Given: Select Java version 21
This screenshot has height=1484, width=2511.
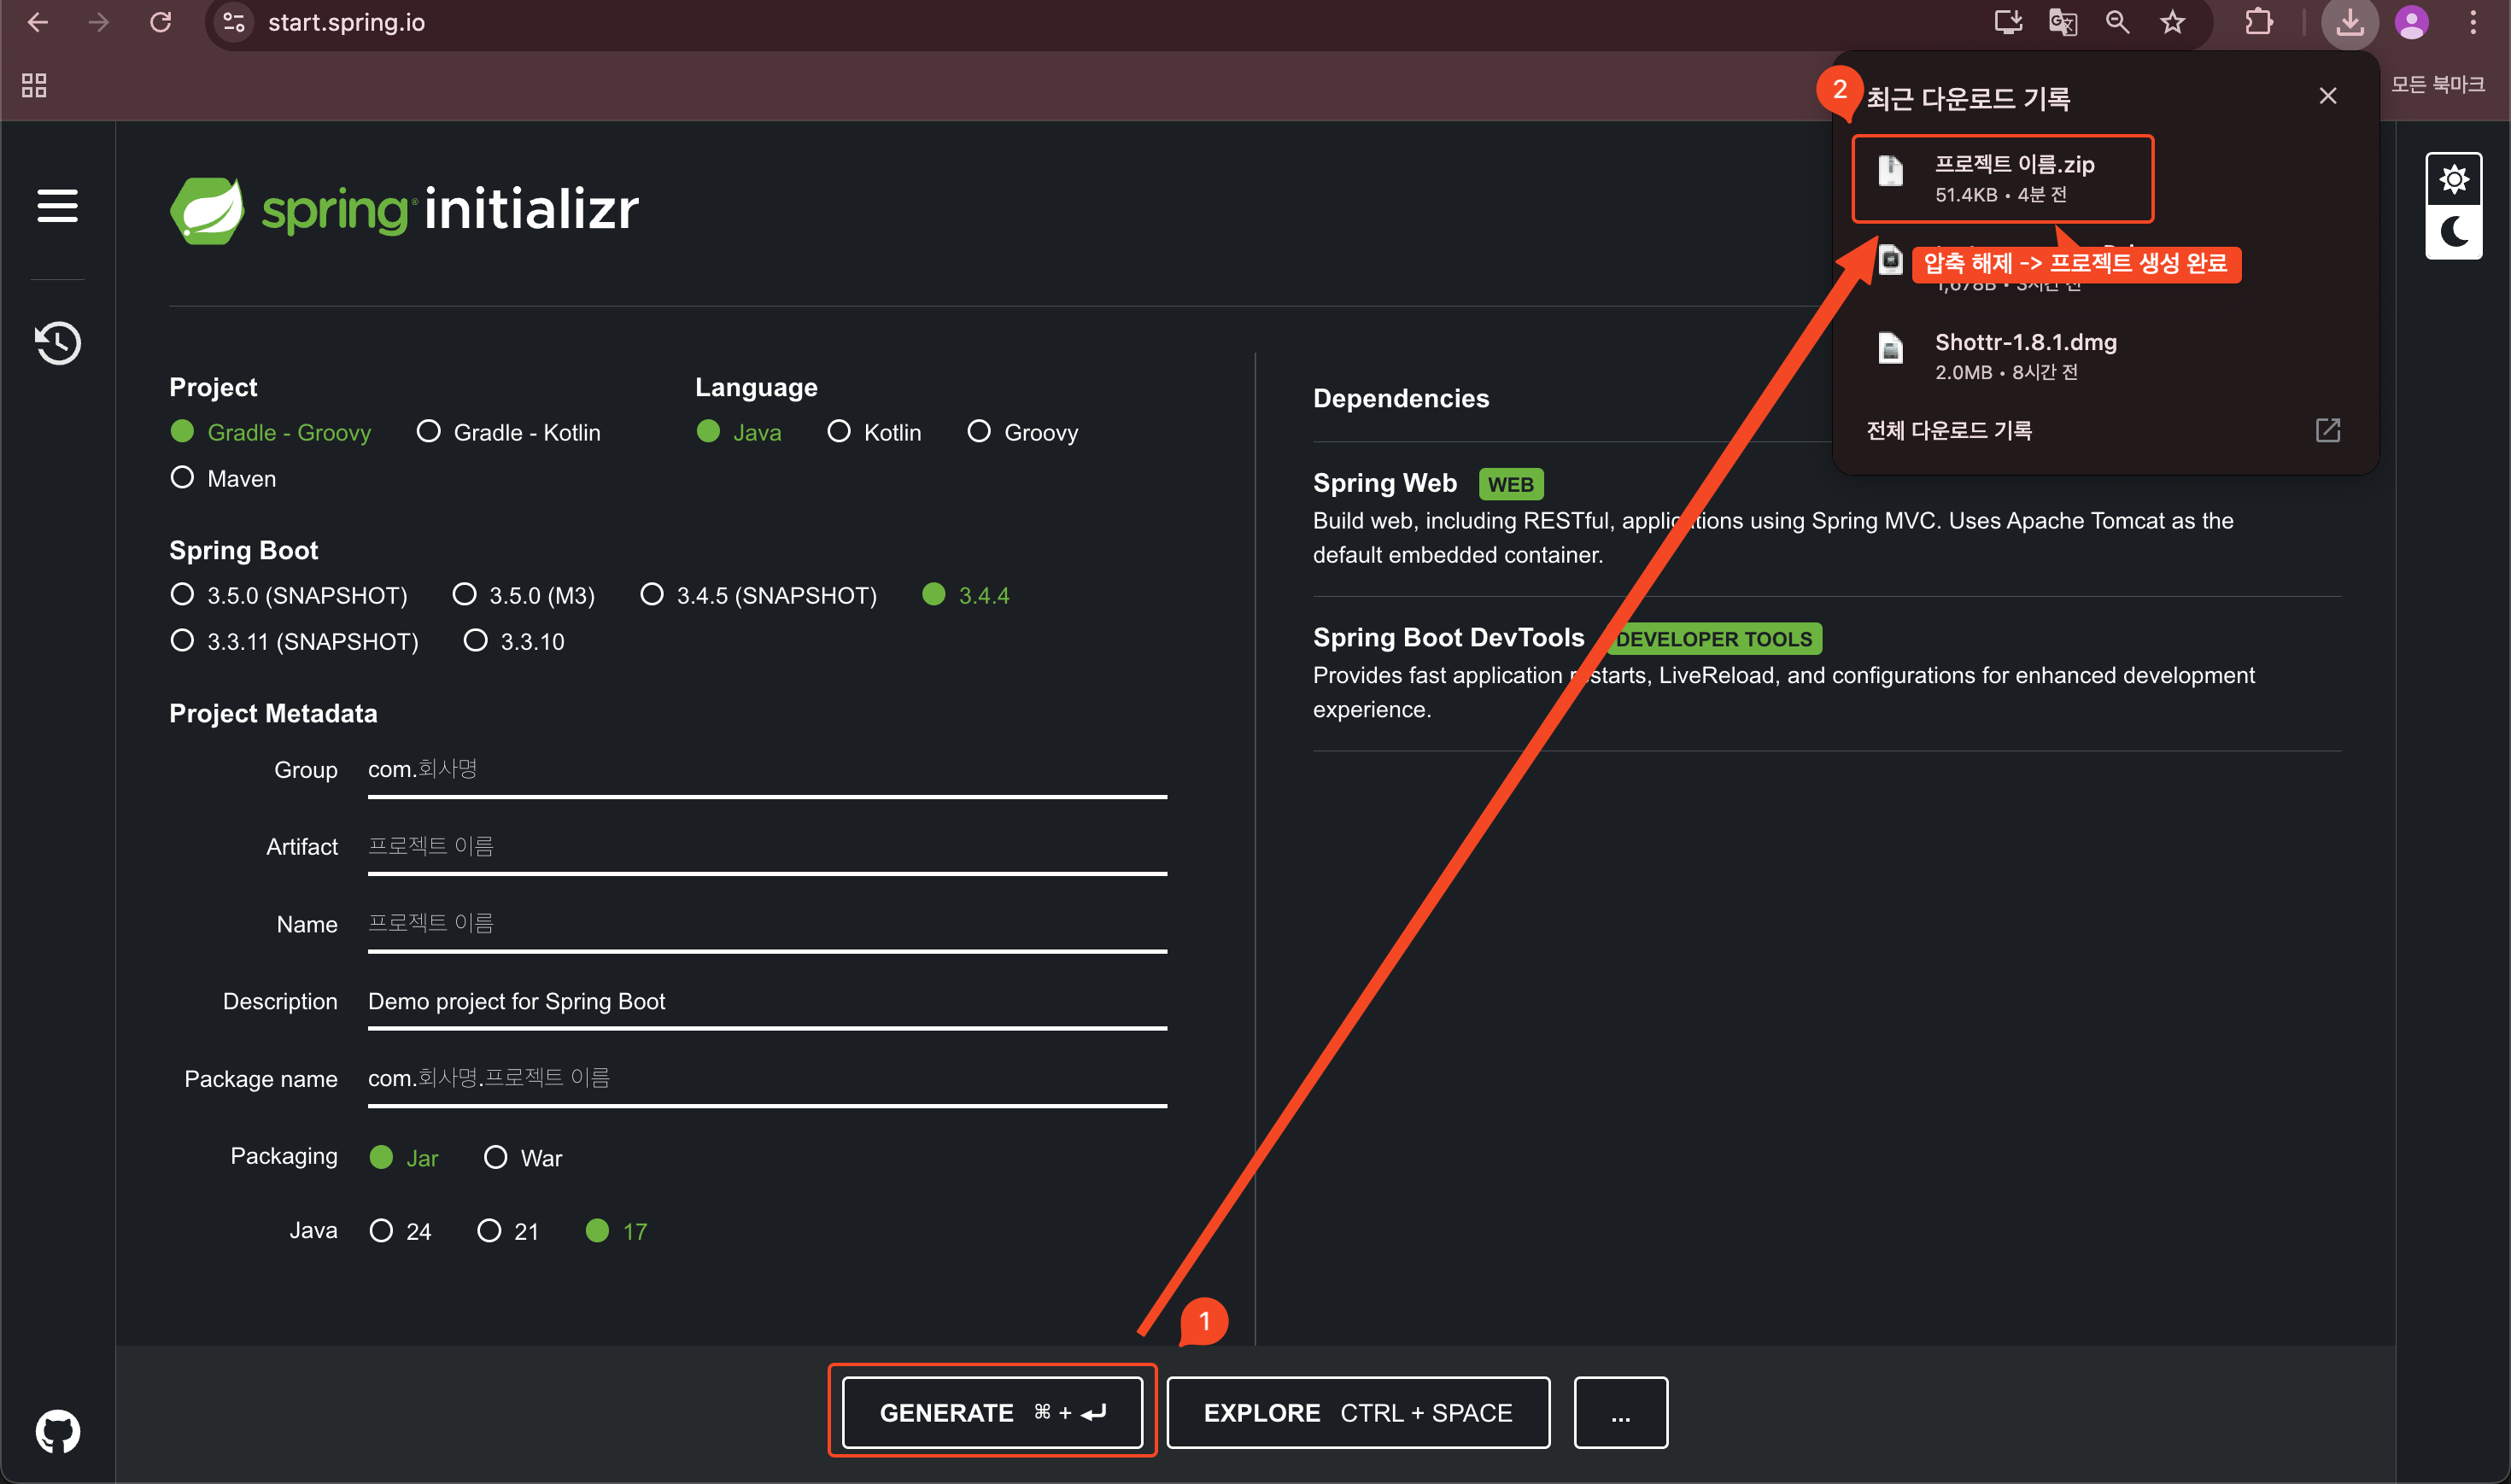Looking at the screenshot, I should 508,1231.
